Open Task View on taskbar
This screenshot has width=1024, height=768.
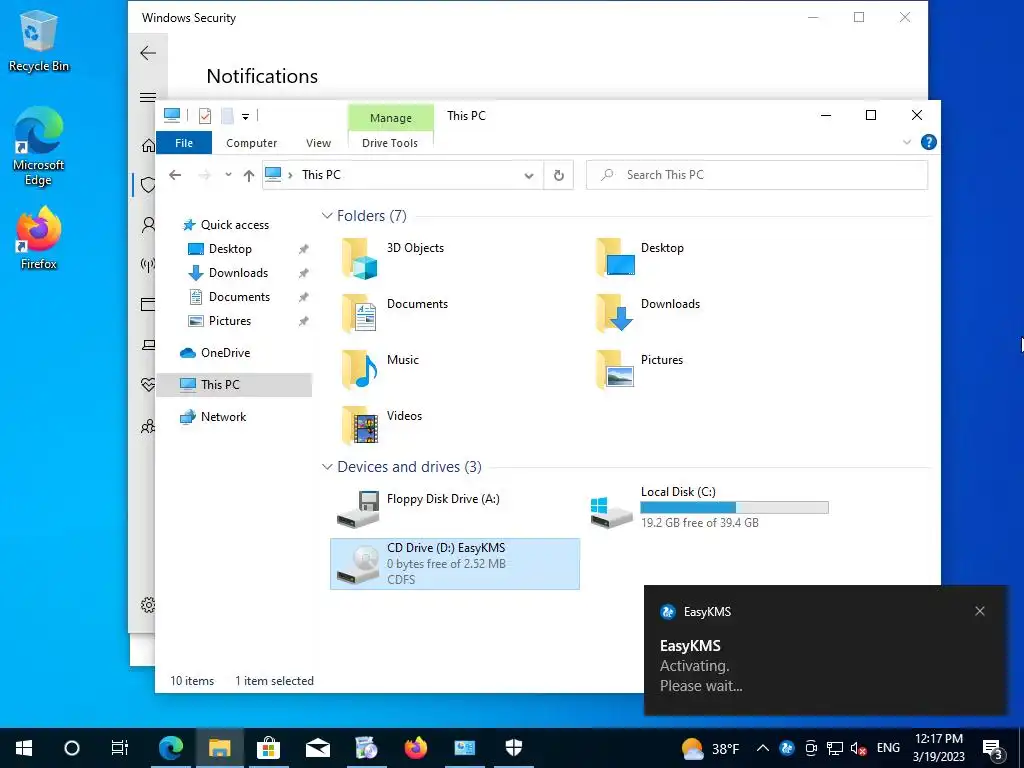pos(120,748)
